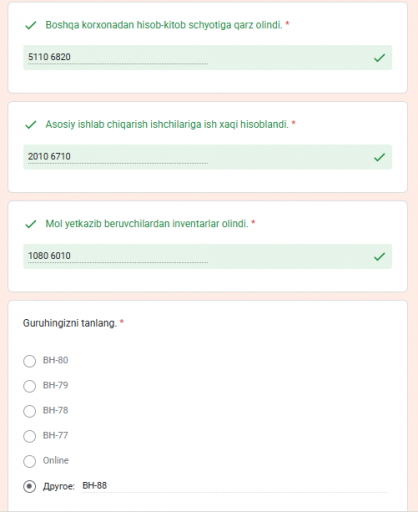
Task: Click the Asosiy ishlab chiqarish question text
Action: point(167,124)
